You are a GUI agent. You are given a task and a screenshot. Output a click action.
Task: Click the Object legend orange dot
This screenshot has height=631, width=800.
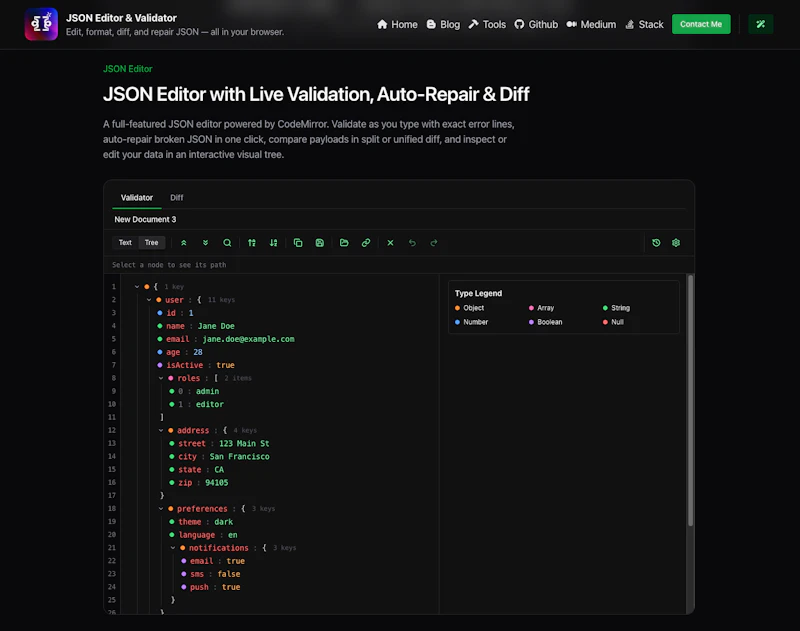coord(457,308)
